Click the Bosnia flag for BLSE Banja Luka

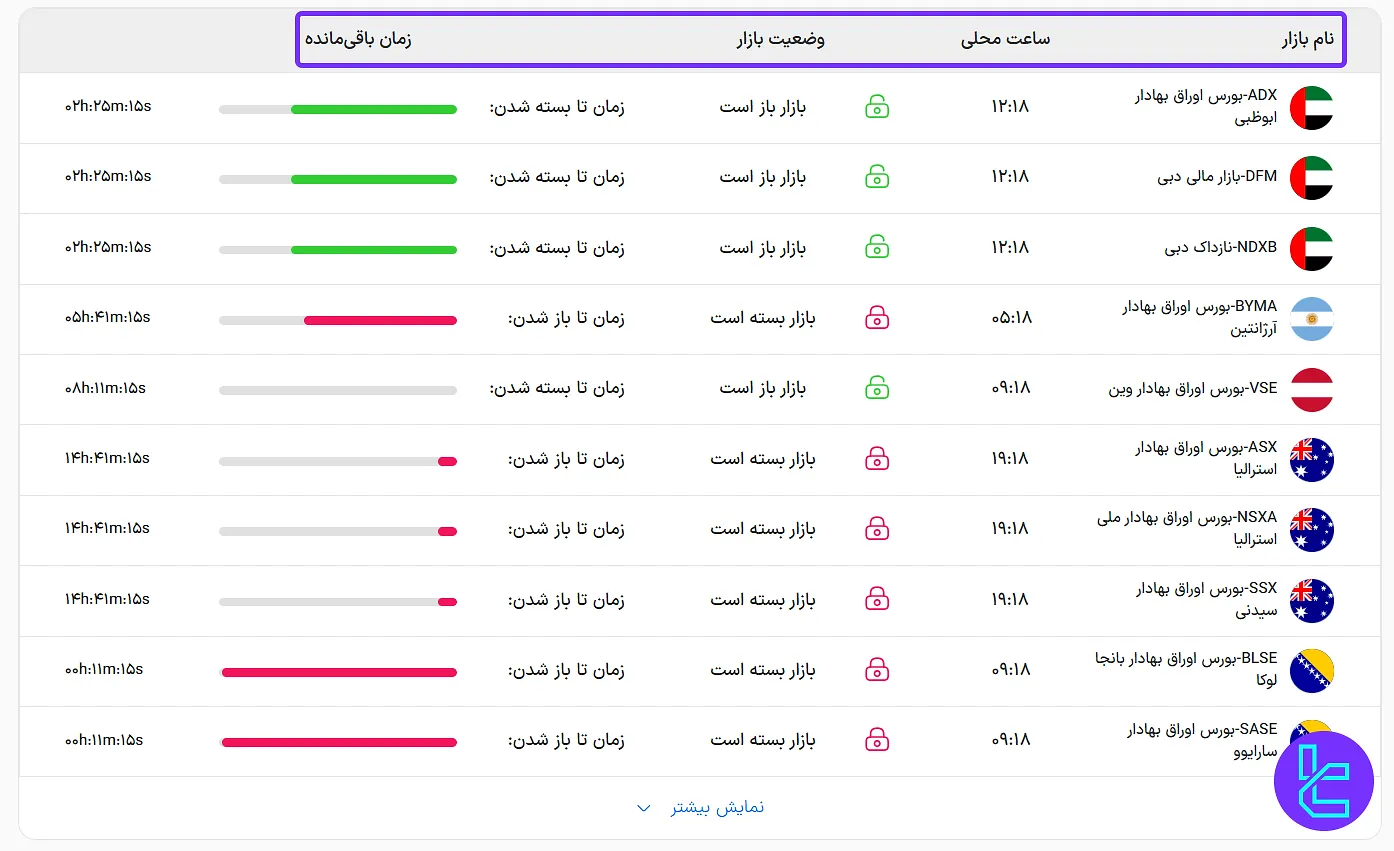tap(1312, 670)
